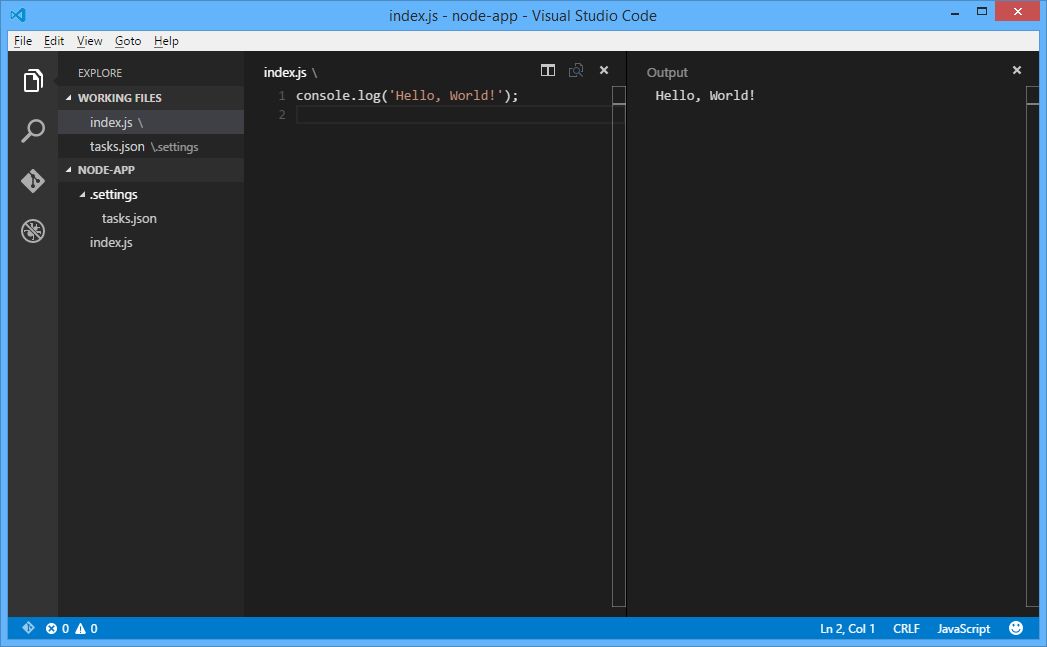Maximize the Visual Studio Code window
Image resolution: width=1047 pixels, height=647 pixels.
point(982,11)
